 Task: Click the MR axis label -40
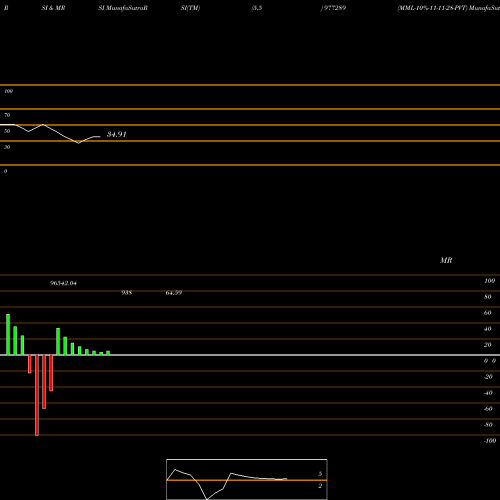[x=488, y=393]
